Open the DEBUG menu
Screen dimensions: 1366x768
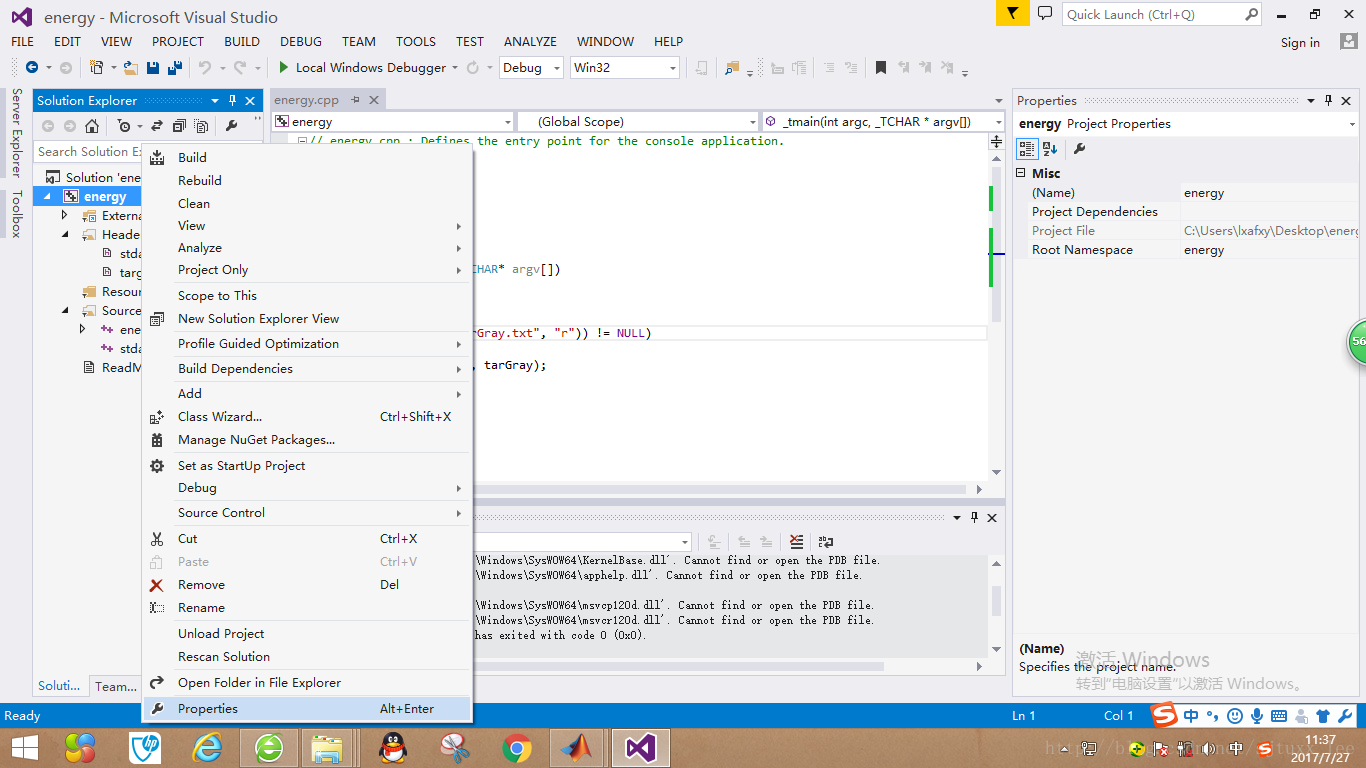click(x=301, y=41)
